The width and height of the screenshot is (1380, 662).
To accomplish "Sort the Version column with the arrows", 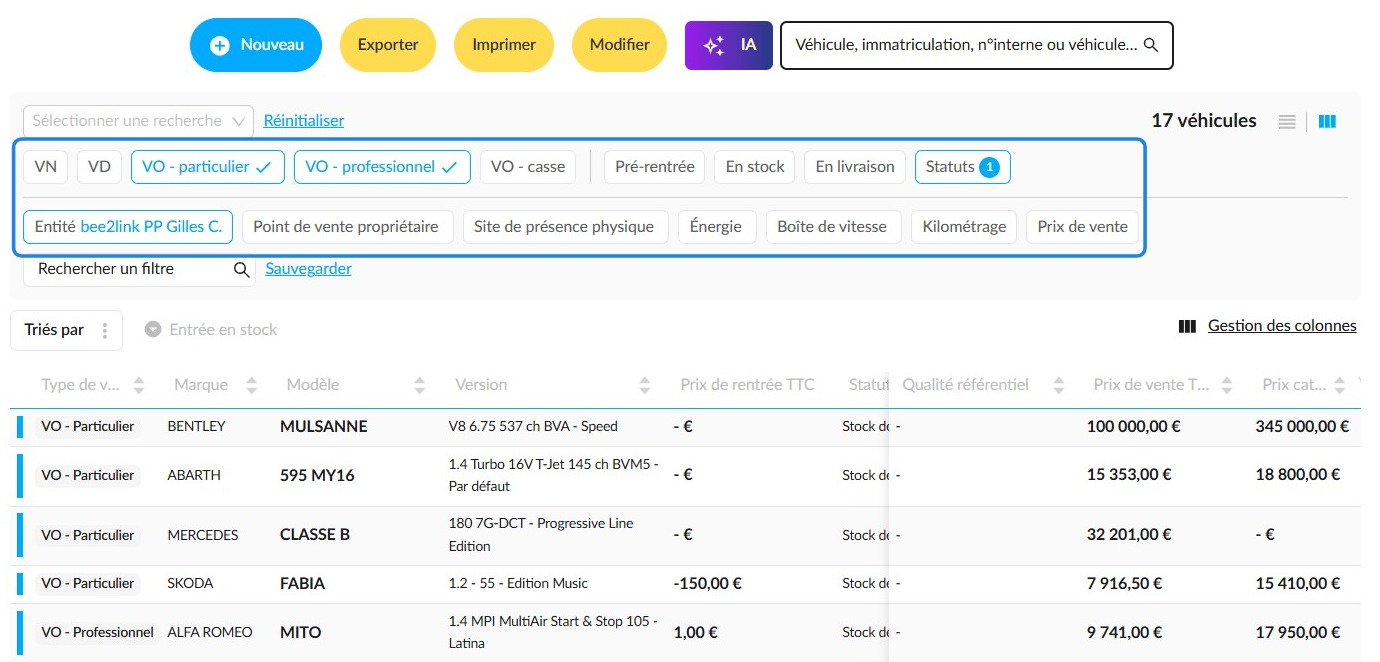I will coord(645,385).
